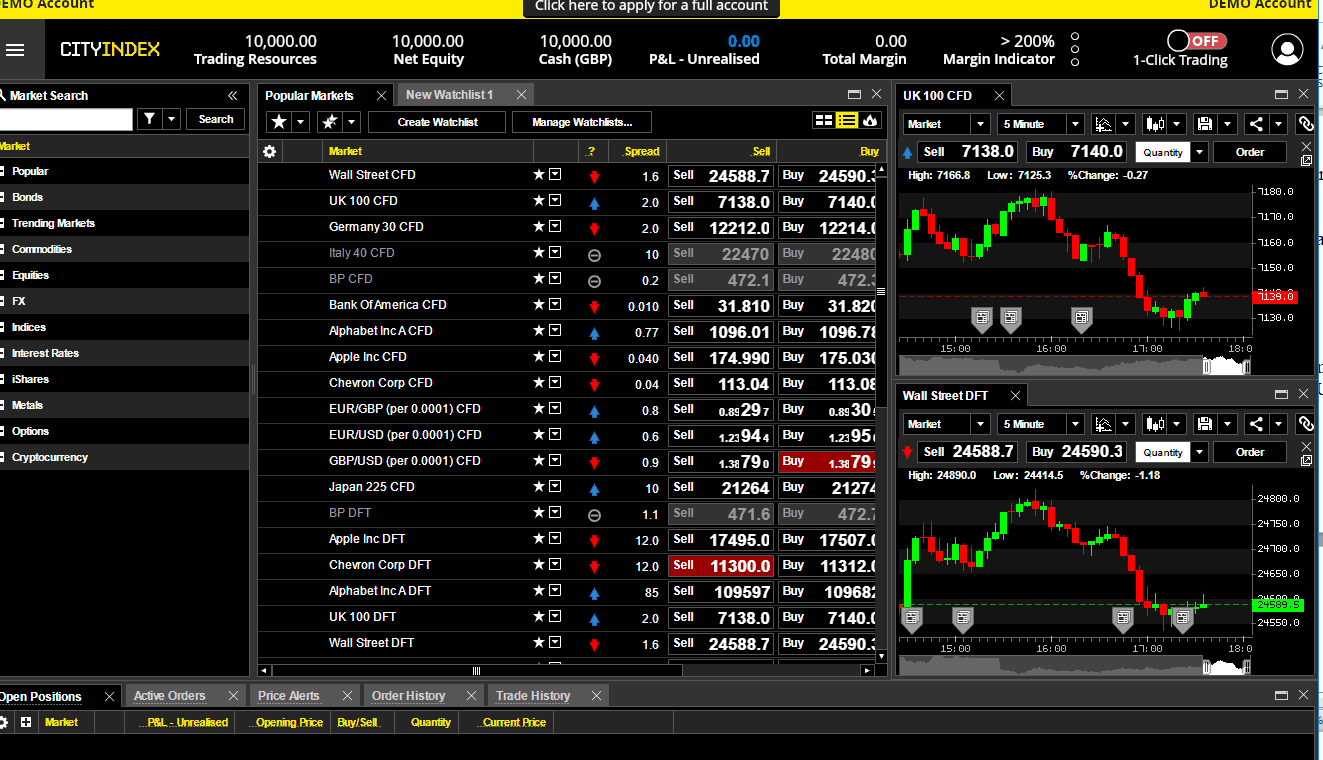The image size is (1323, 760).
Task: Open watchlist column settings gear
Action: click(269, 151)
